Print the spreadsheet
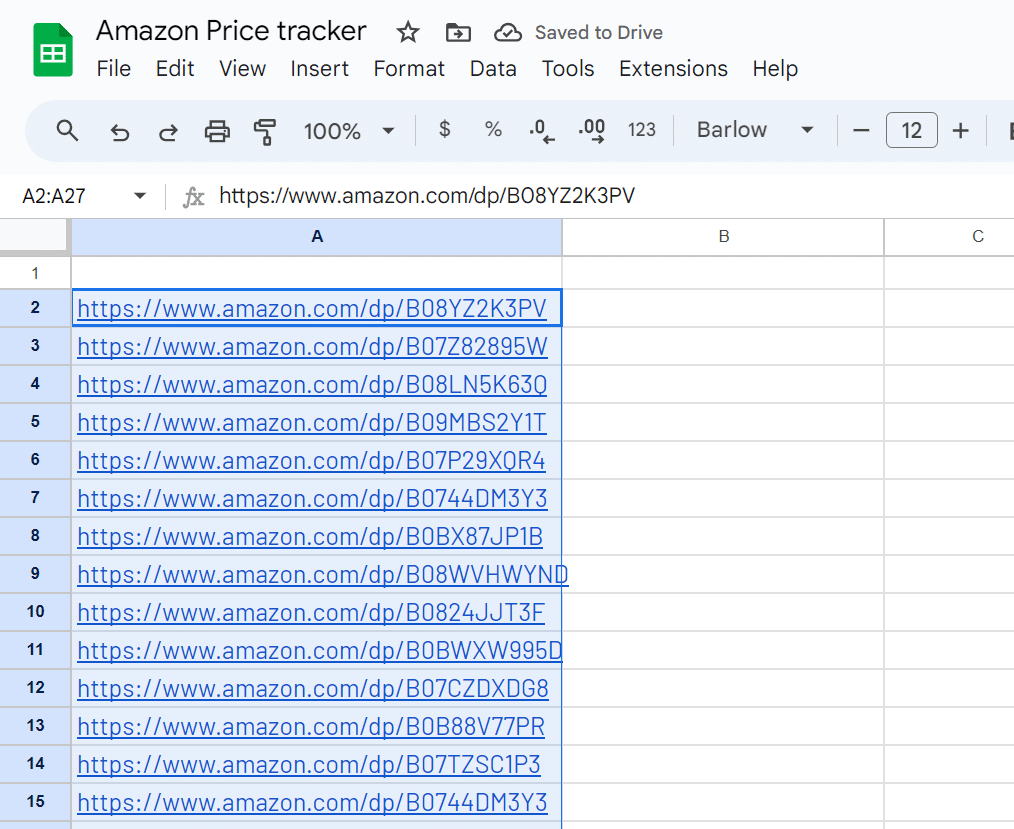The height and width of the screenshot is (829, 1014). (217, 131)
